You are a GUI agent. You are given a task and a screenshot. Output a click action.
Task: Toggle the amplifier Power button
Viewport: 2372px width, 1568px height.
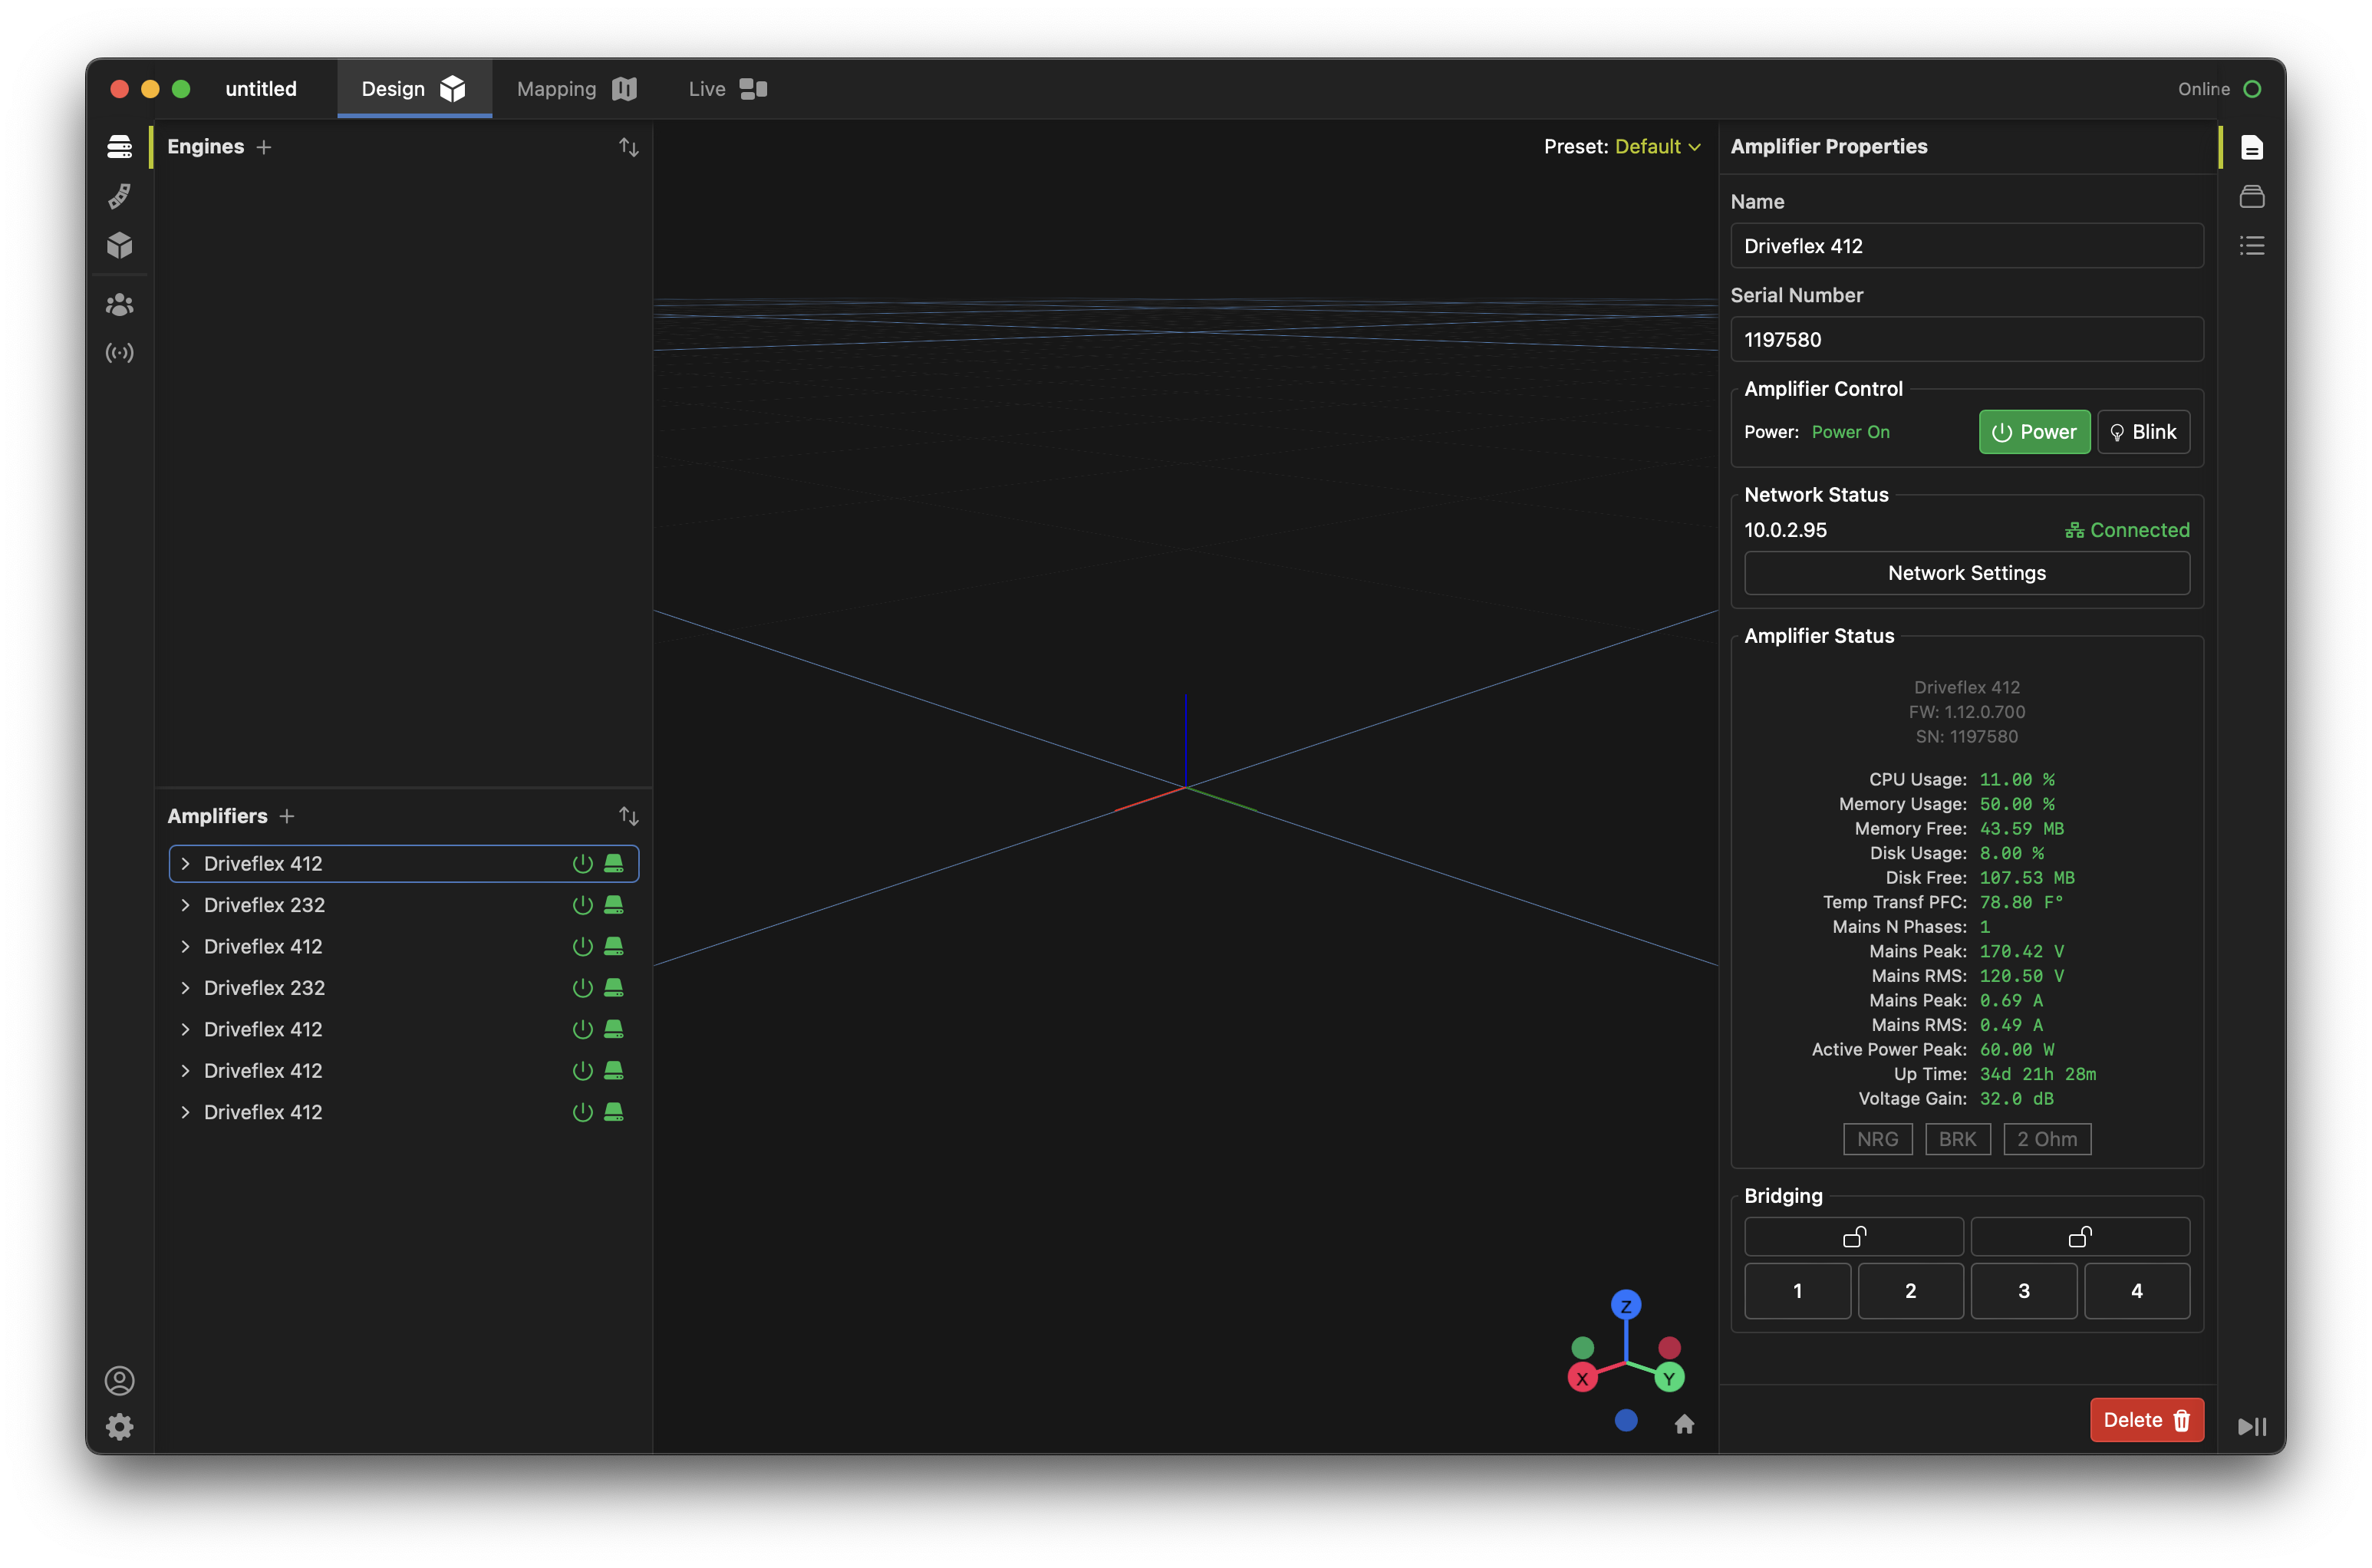pyautogui.click(x=2034, y=432)
